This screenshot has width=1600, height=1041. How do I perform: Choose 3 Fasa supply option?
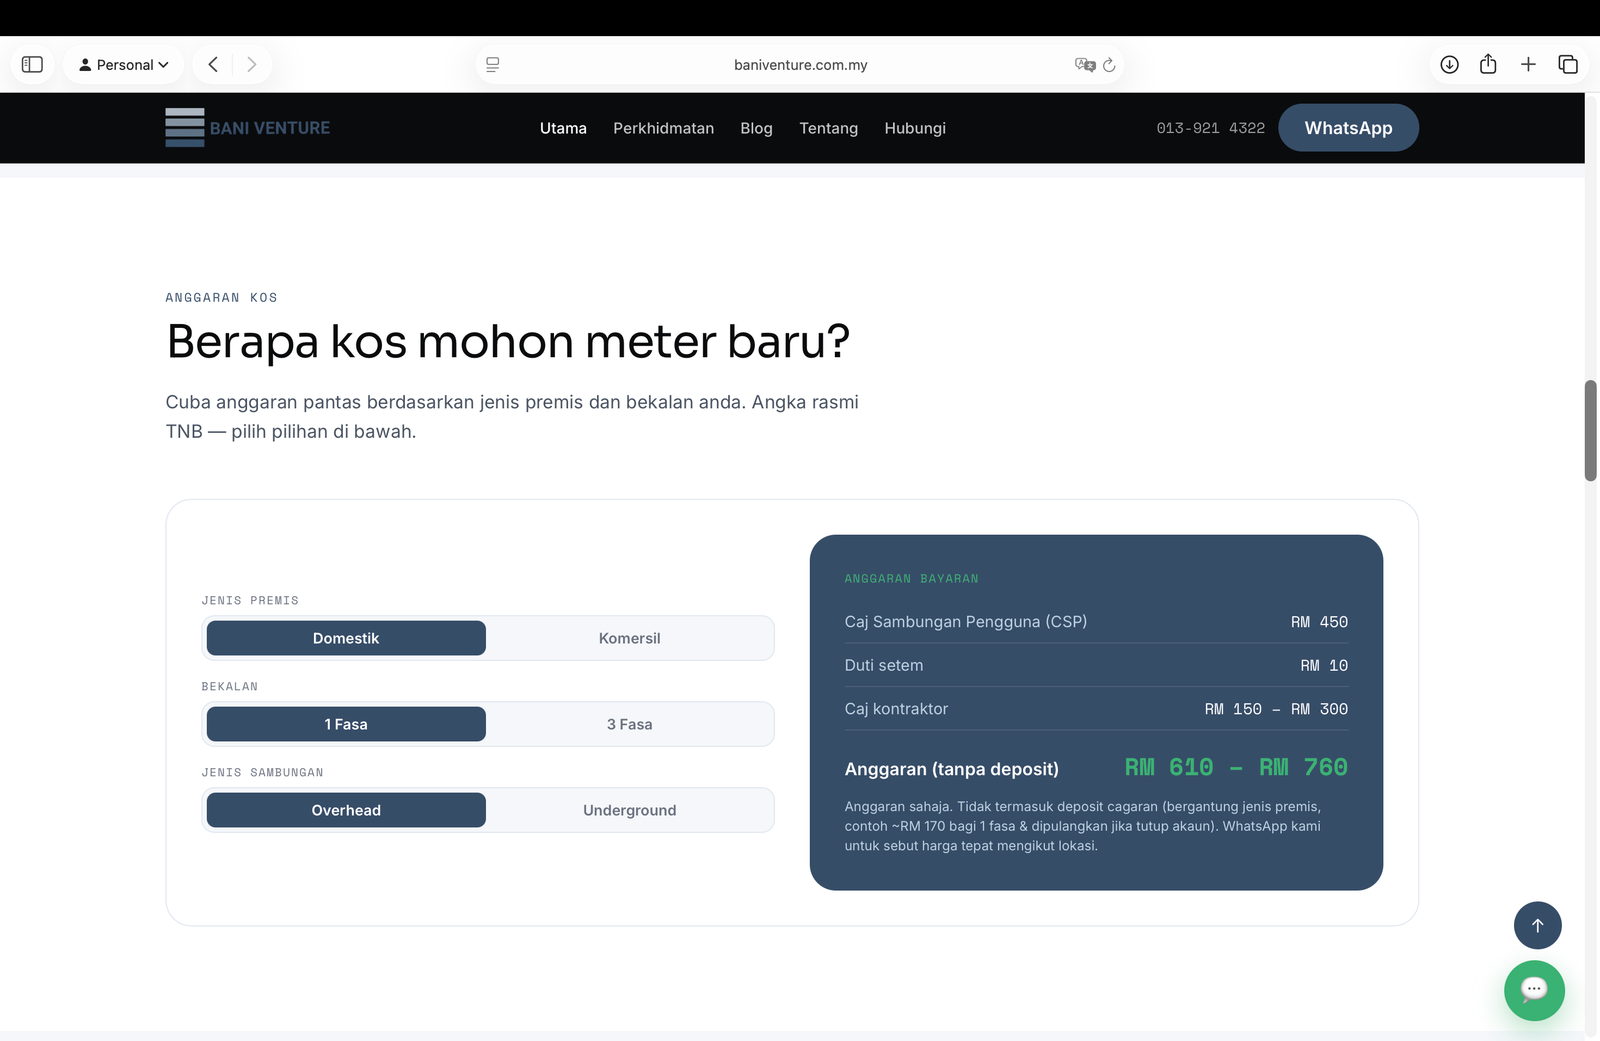tap(629, 724)
